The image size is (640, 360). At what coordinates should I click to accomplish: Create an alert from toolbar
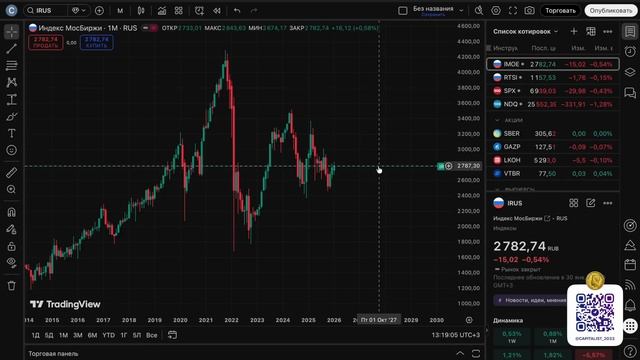(199, 11)
